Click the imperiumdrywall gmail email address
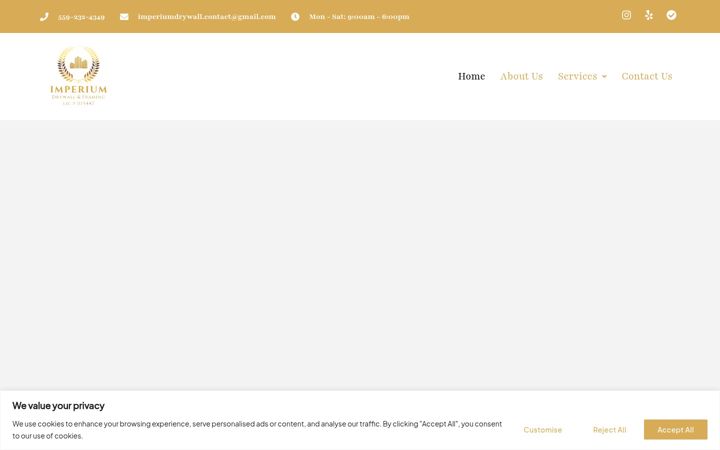This screenshot has width=720, height=450. click(207, 17)
